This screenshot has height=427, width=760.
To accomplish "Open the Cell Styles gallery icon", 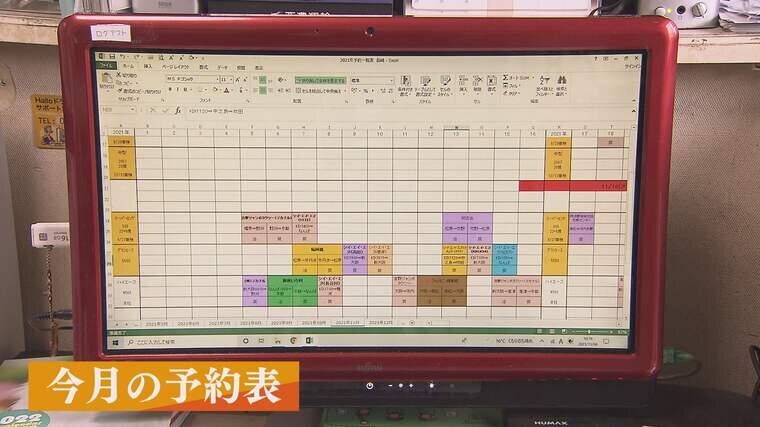I will (445, 82).
